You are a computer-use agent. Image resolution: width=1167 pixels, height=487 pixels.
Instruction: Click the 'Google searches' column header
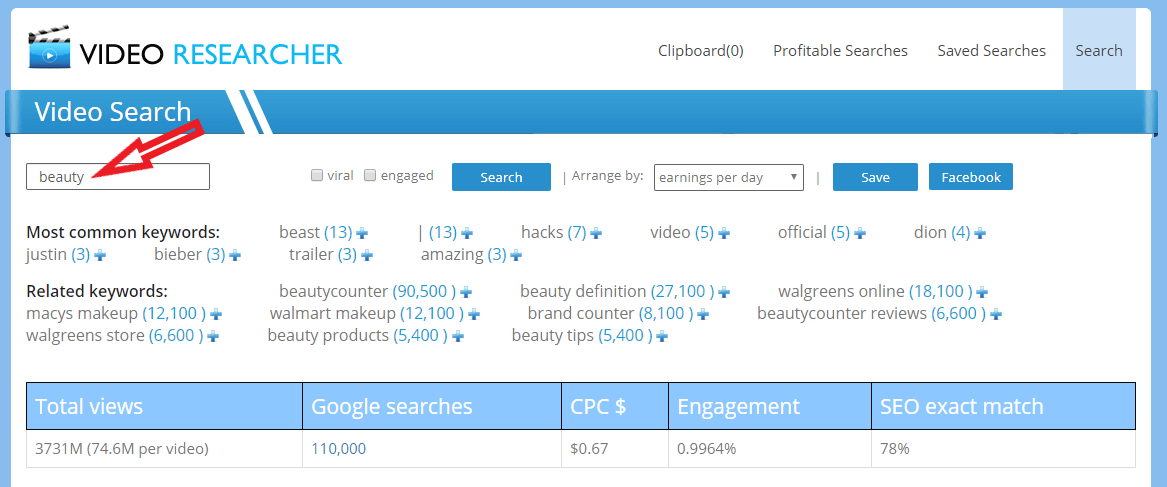(432, 407)
